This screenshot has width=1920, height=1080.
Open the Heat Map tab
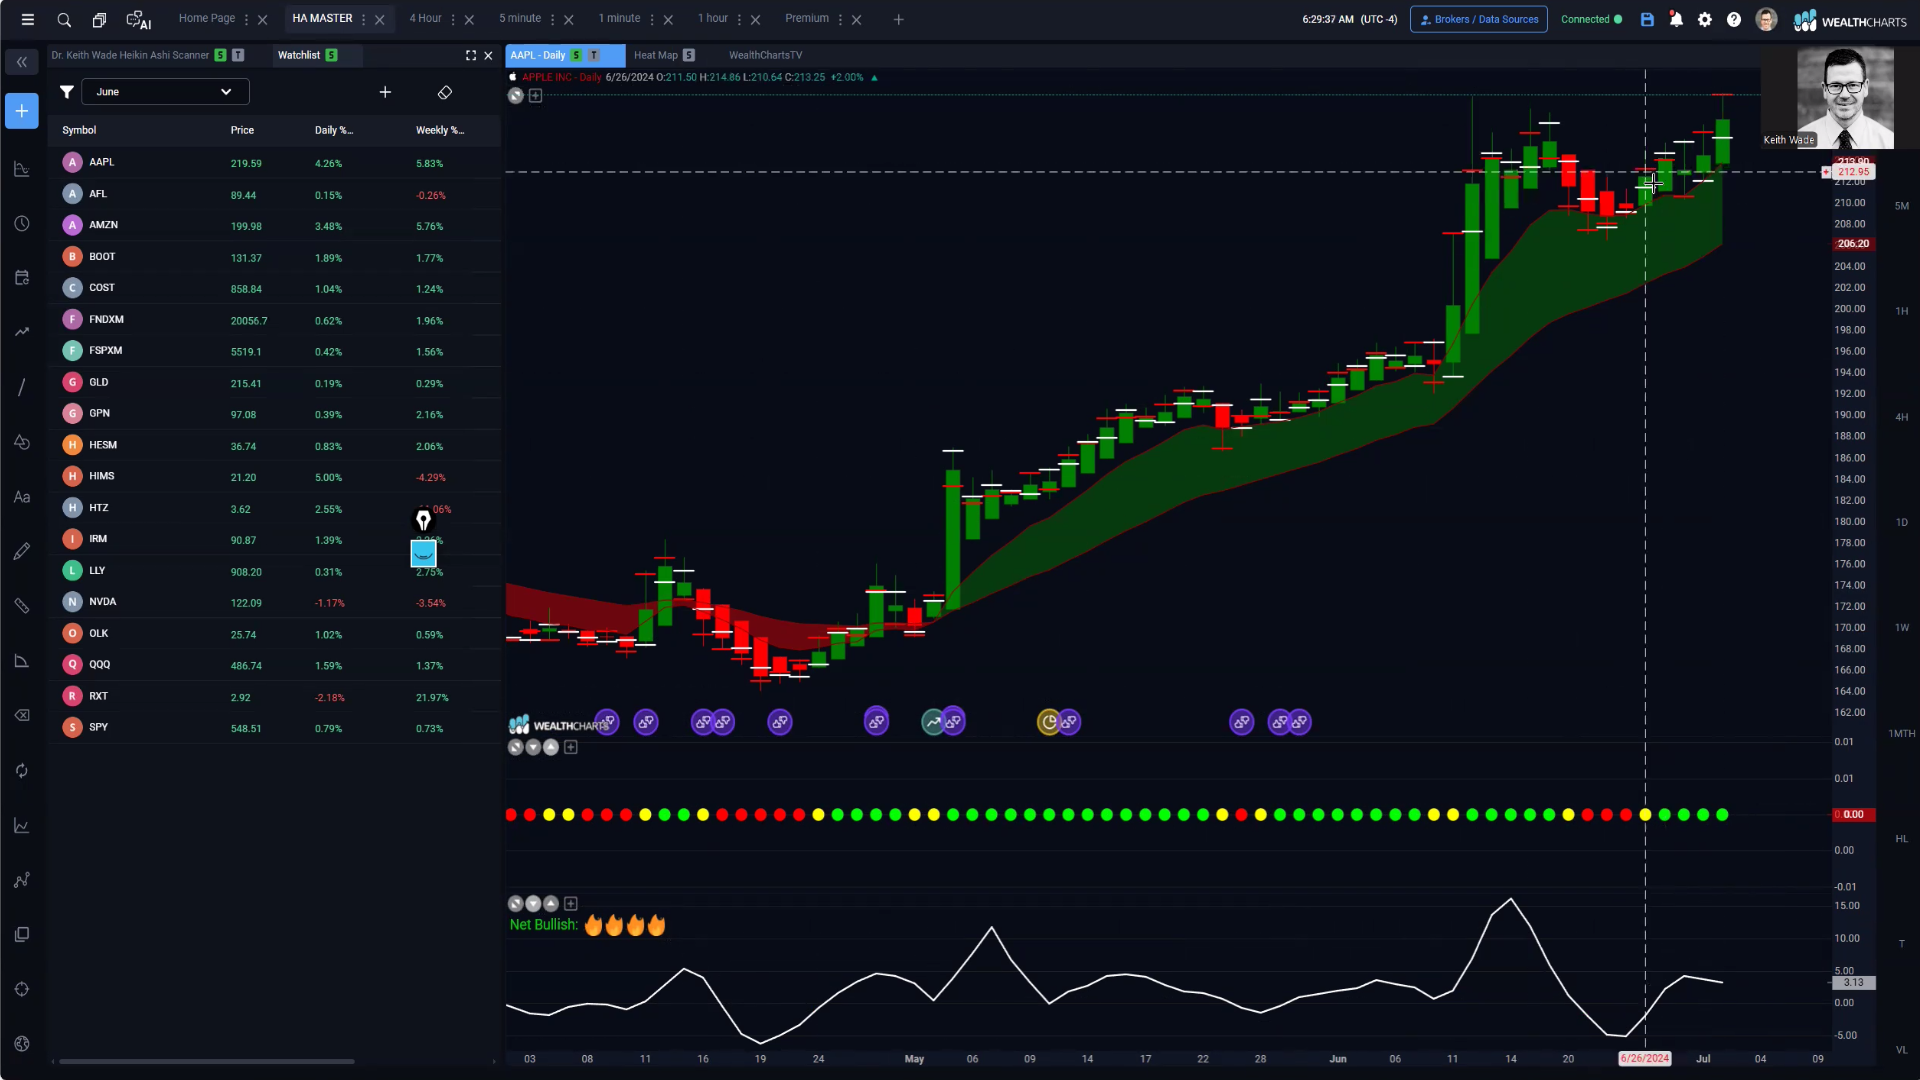(656, 56)
